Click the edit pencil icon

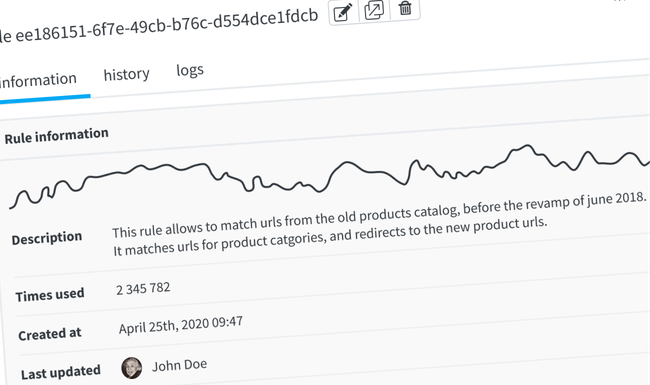pos(343,12)
